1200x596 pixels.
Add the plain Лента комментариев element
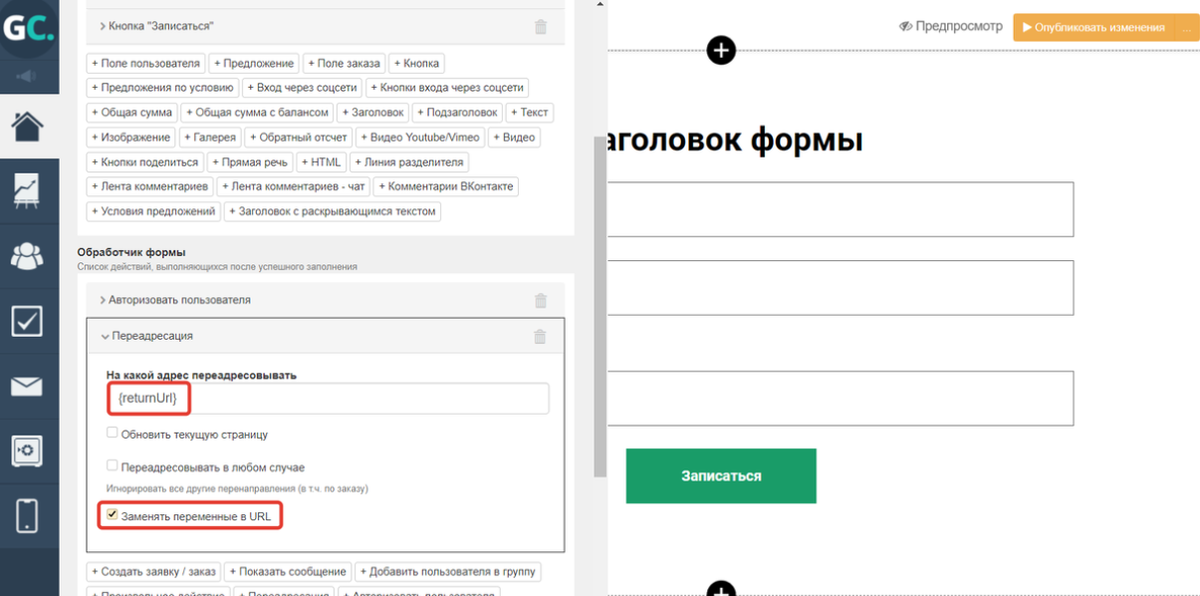point(151,187)
